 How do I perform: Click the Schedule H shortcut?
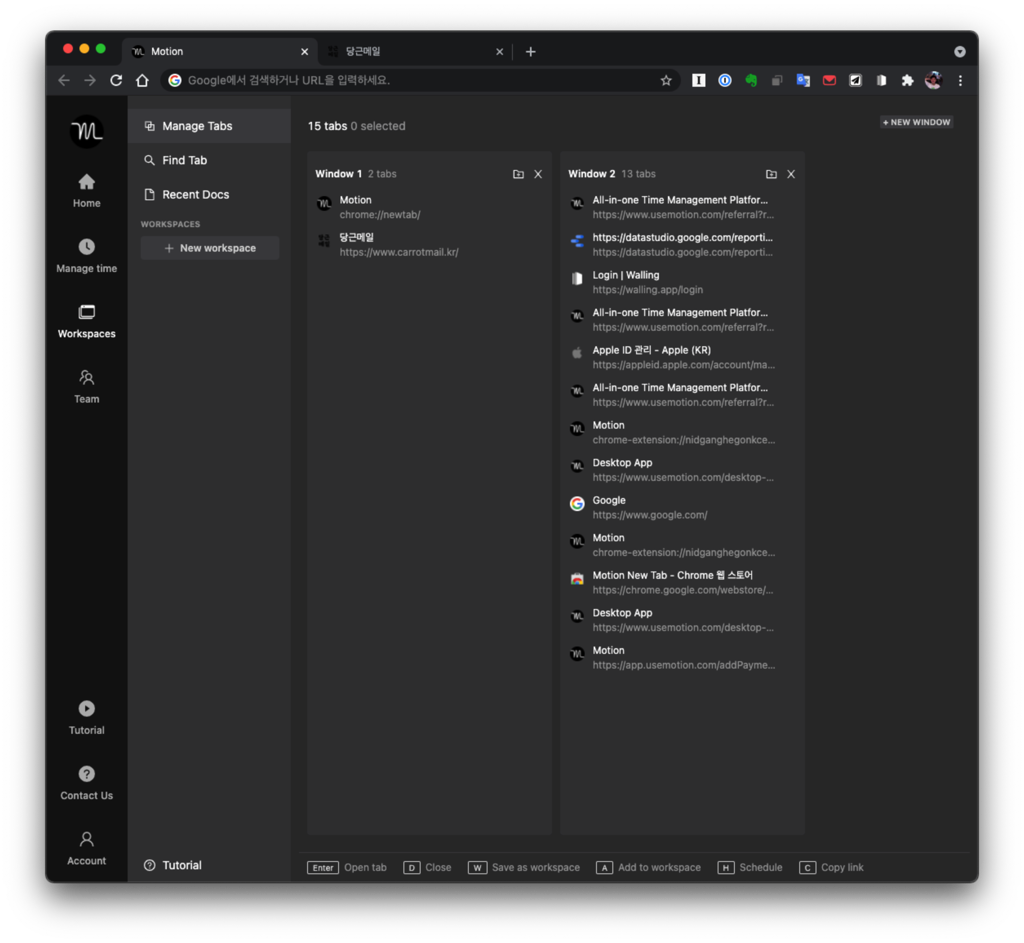(x=750, y=867)
